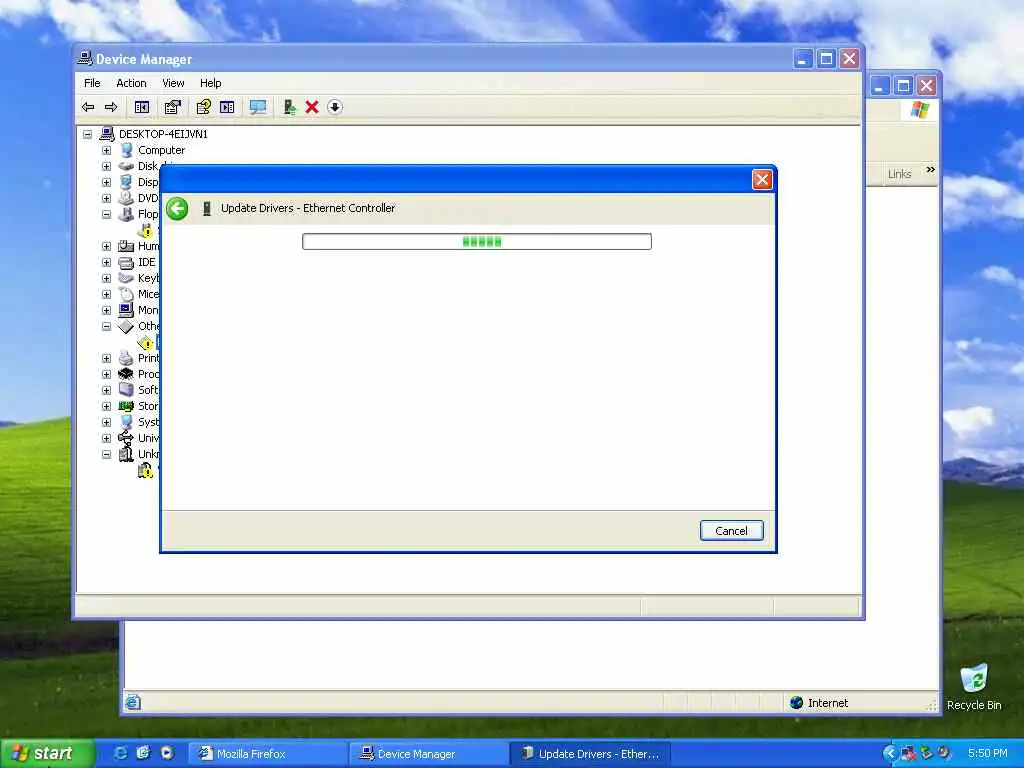Click the green driver search progress bar
The width and height of the screenshot is (1024, 768).
(477, 242)
